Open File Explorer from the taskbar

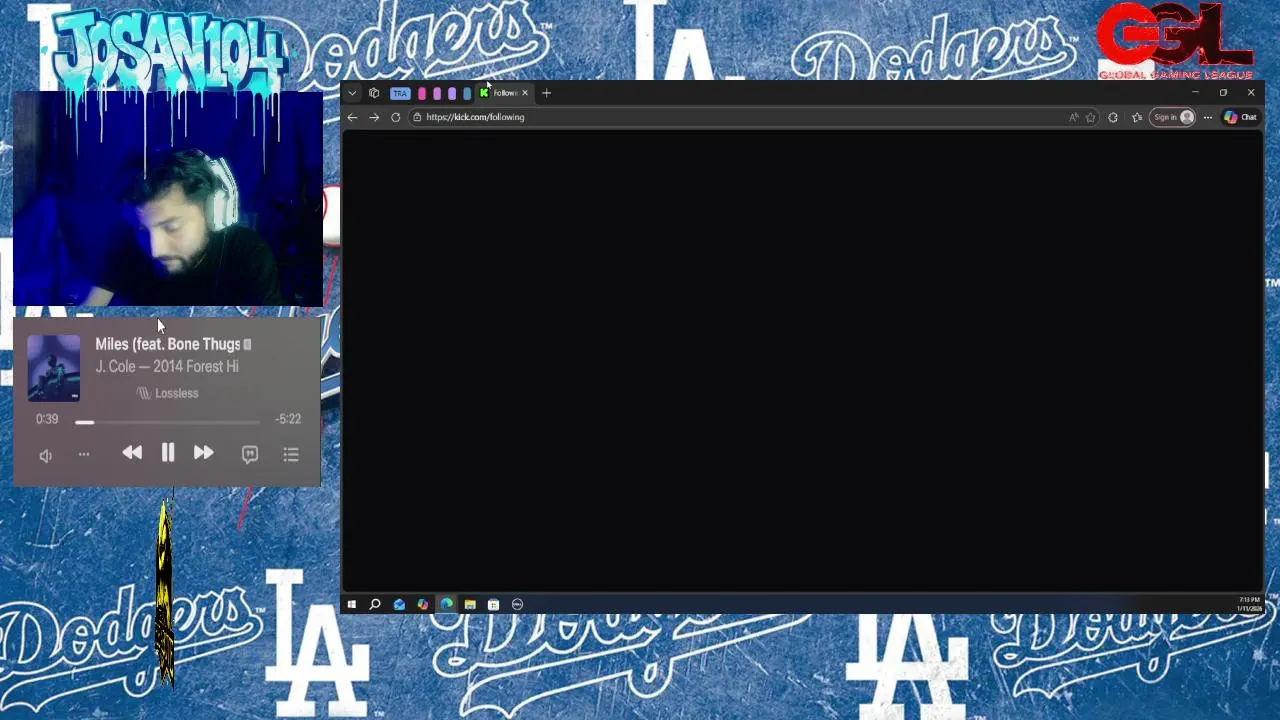point(470,604)
